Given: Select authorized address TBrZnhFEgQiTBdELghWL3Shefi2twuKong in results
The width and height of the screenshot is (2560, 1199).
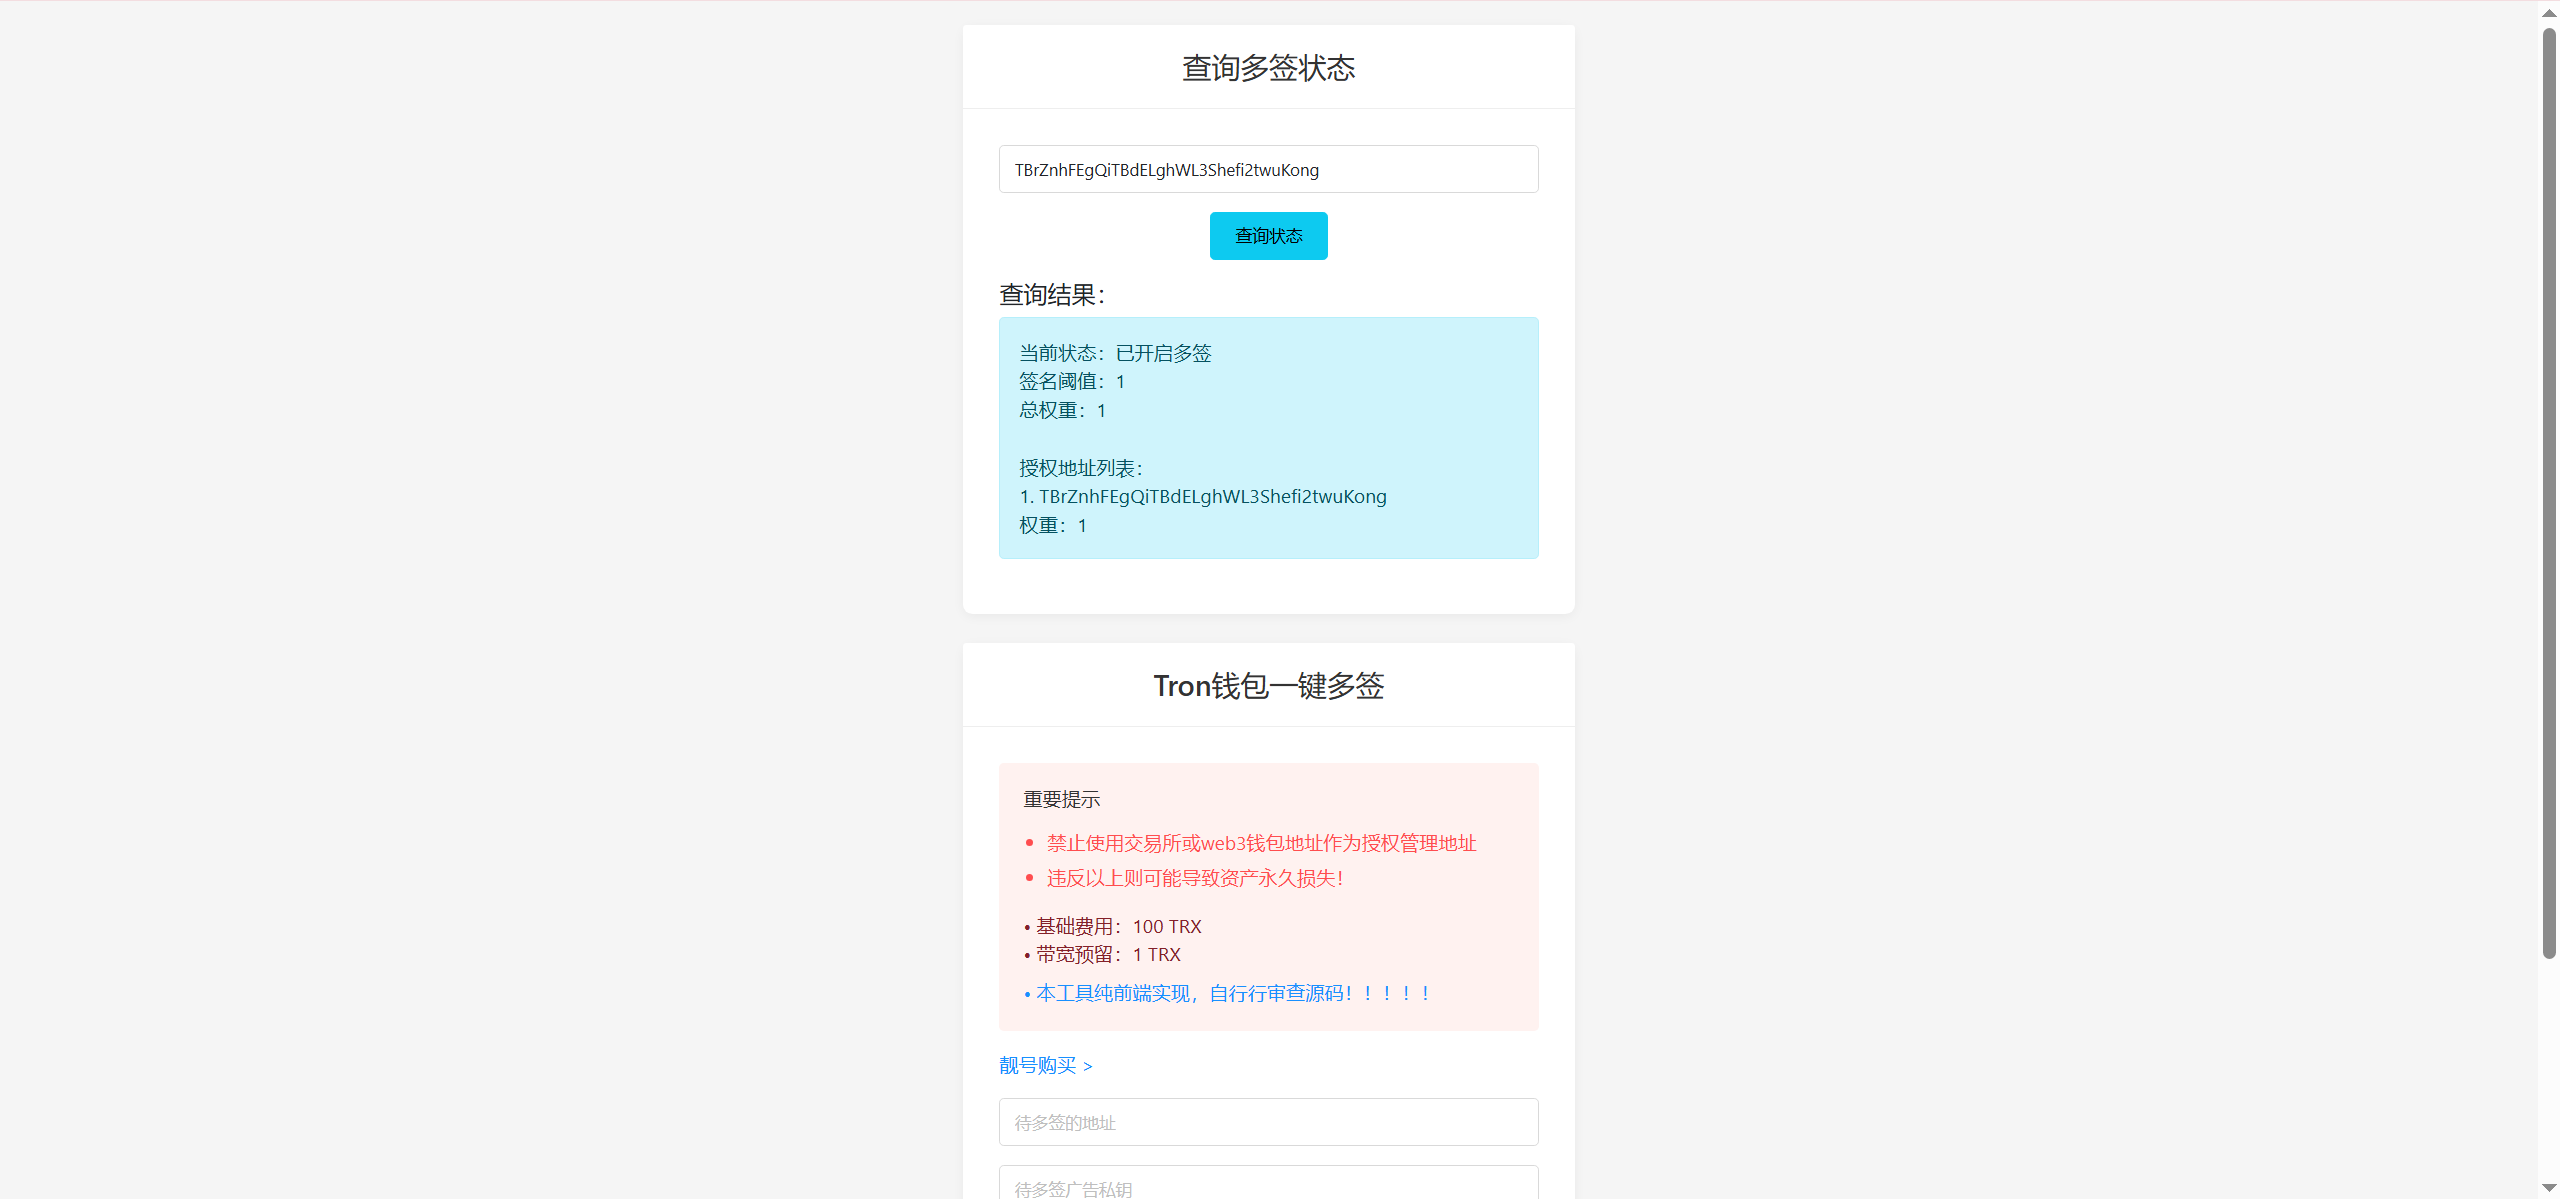Looking at the screenshot, I should [1212, 497].
